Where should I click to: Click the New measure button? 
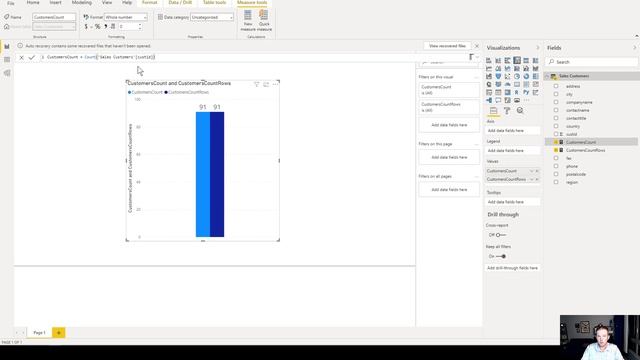tap(248, 20)
